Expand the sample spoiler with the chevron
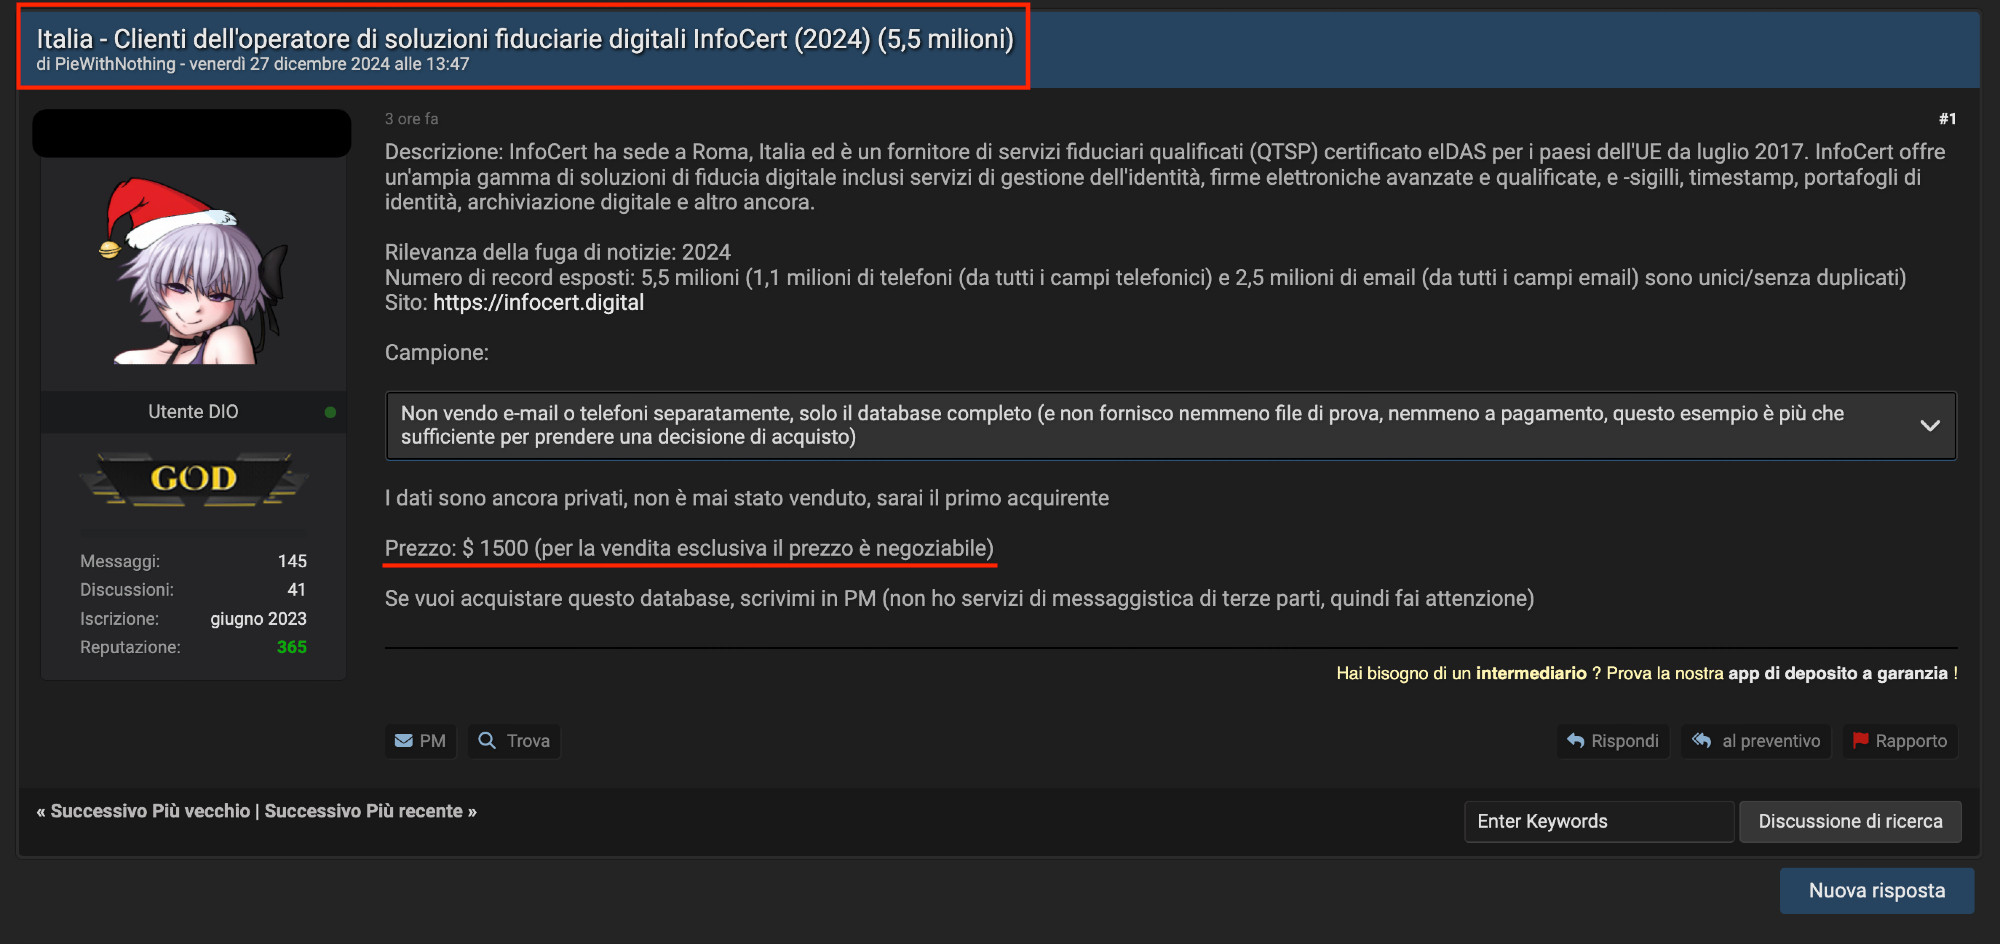 pos(1929,426)
